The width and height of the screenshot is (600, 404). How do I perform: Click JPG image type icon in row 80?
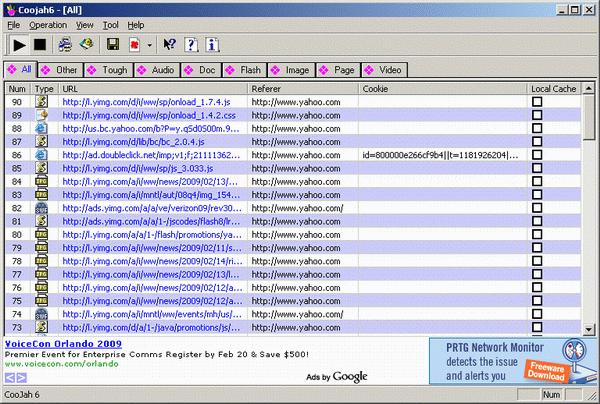(41, 234)
